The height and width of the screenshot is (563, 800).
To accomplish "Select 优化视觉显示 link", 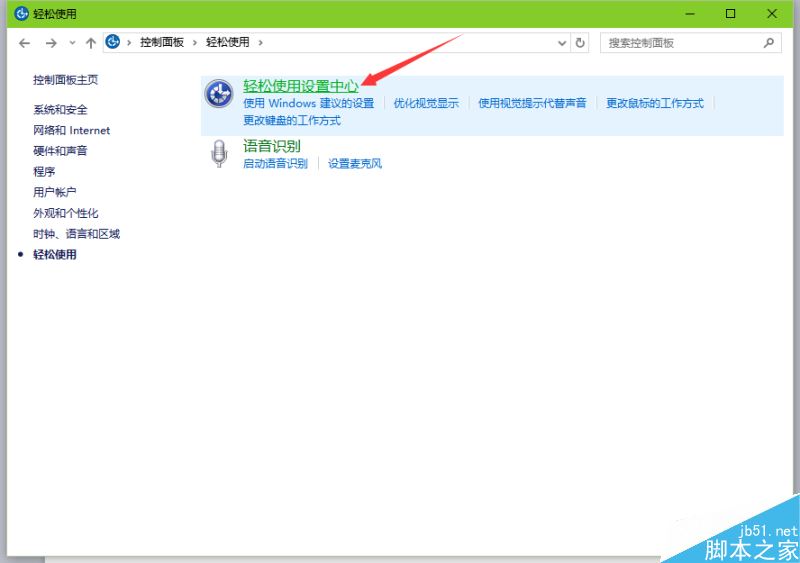I will click(x=426, y=103).
